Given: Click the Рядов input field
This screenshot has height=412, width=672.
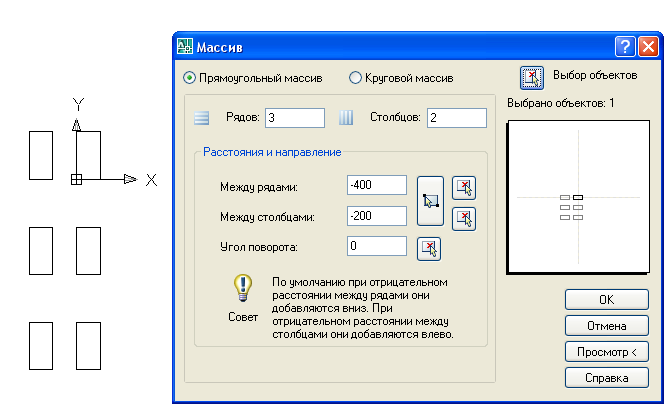Looking at the screenshot, I should [x=295, y=118].
